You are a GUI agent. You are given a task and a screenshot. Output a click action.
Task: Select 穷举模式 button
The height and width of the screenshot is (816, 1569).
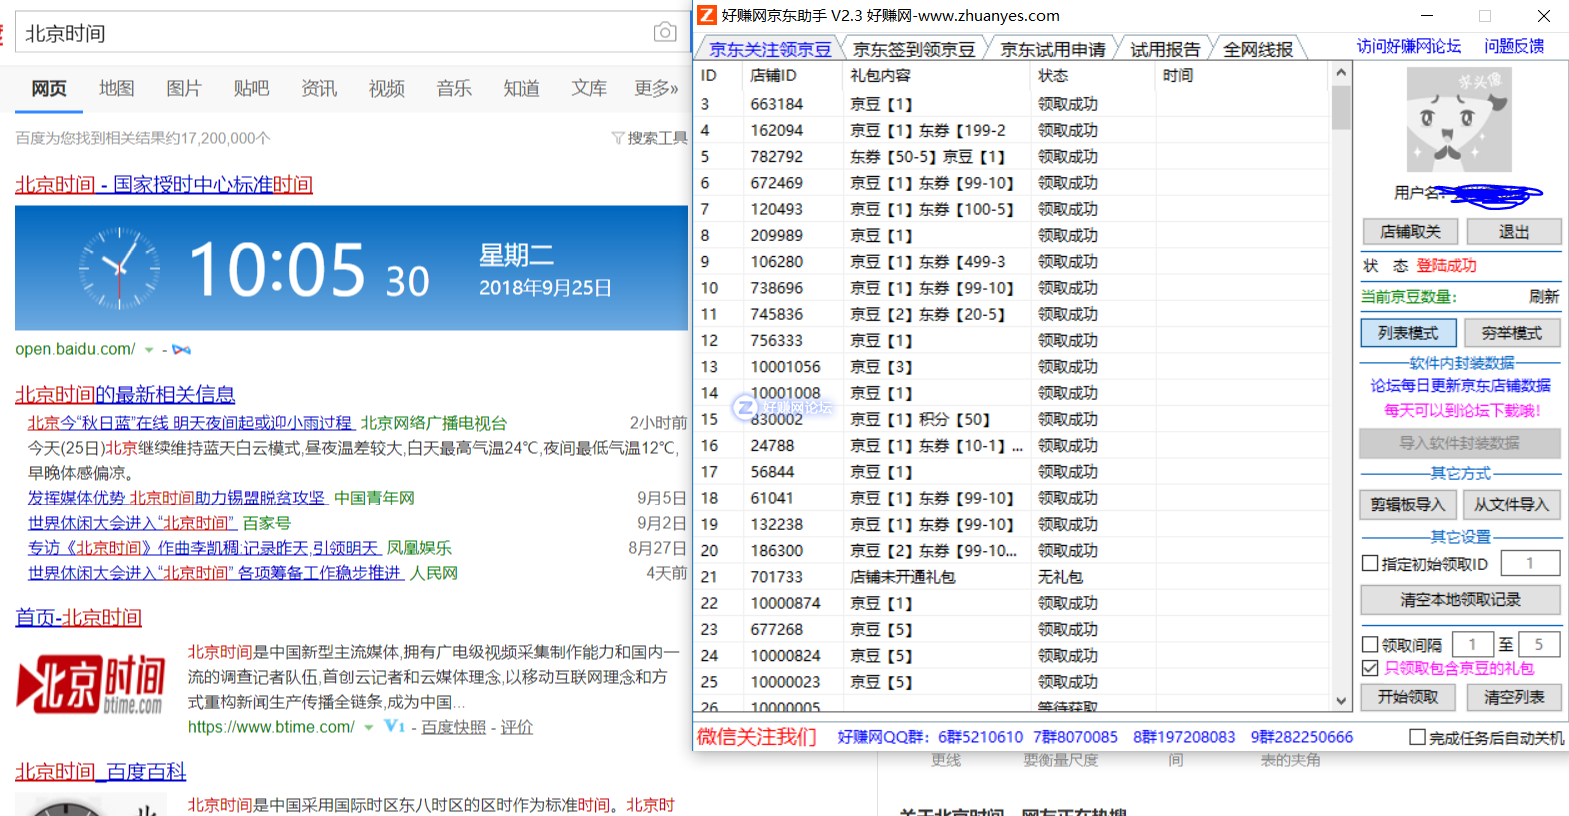[x=1512, y=333]
